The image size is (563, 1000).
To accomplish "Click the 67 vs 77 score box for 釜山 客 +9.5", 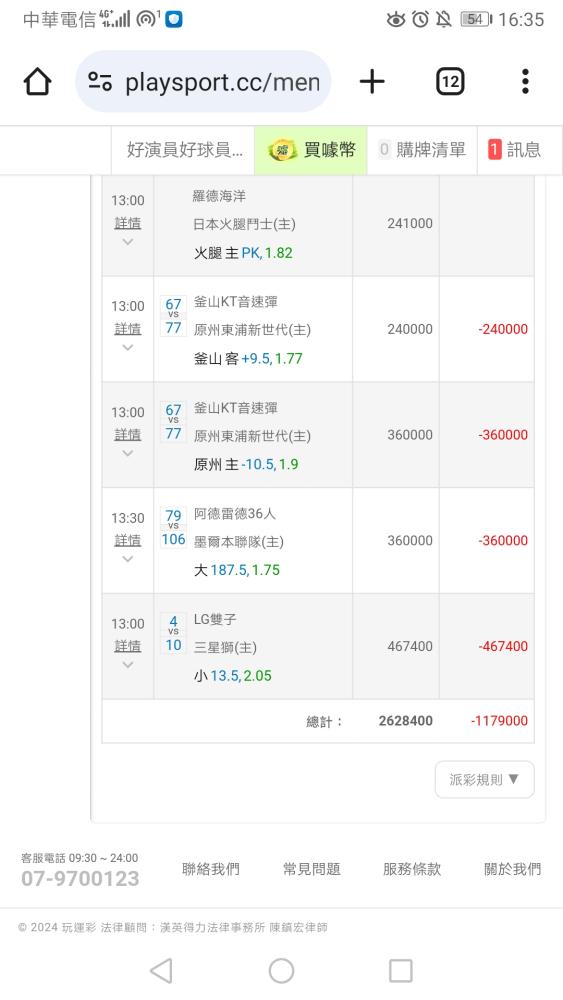I will tap(173, 316).
